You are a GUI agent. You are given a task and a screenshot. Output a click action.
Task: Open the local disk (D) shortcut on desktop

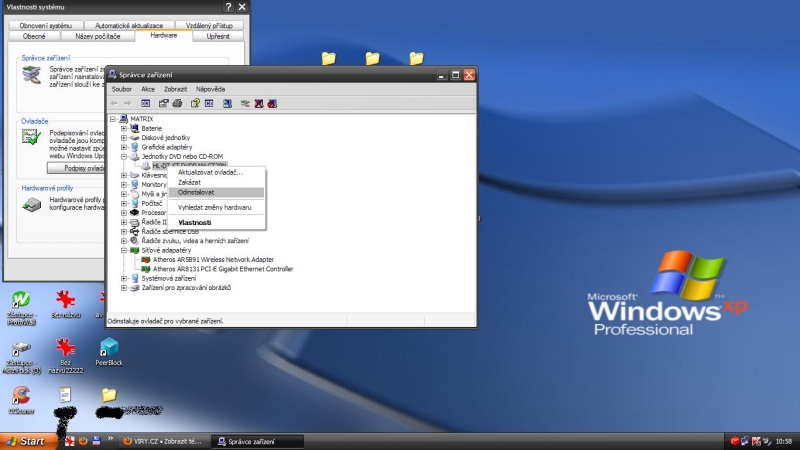click(21, 357)
